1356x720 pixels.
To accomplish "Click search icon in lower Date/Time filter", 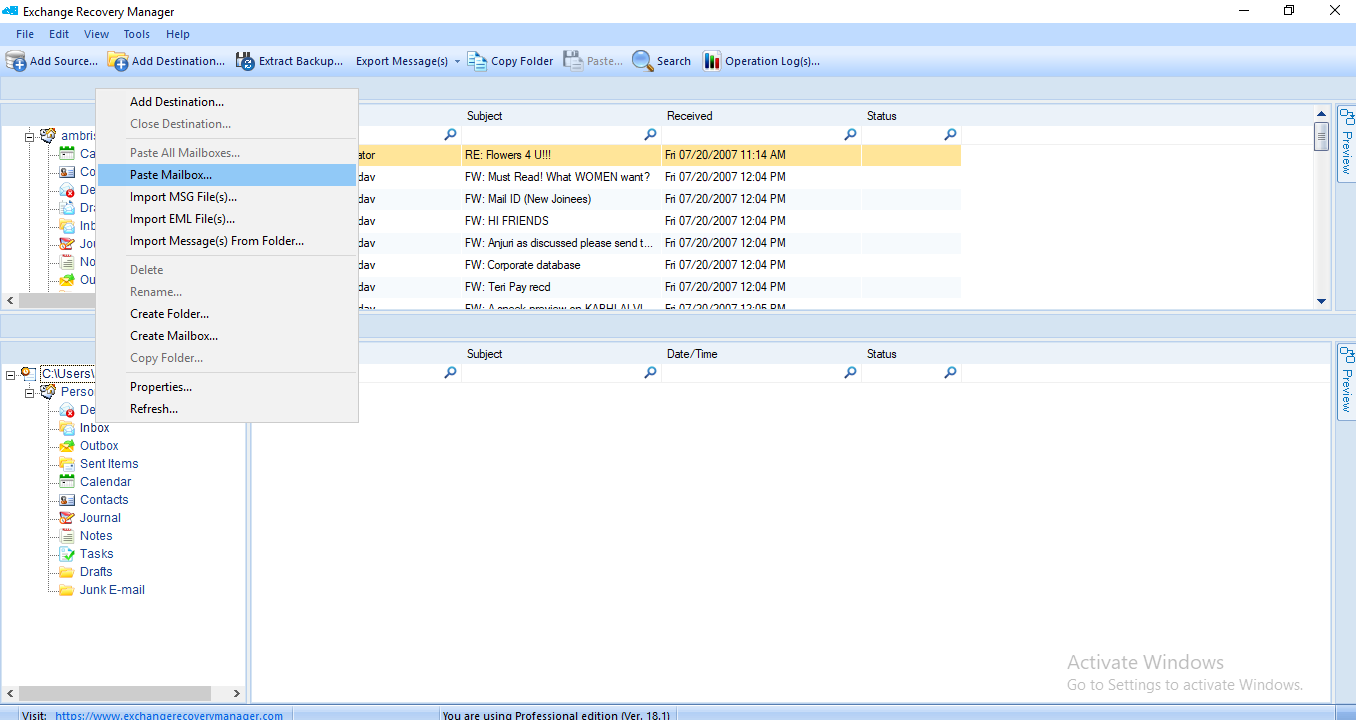I will (x=850, y=372).
